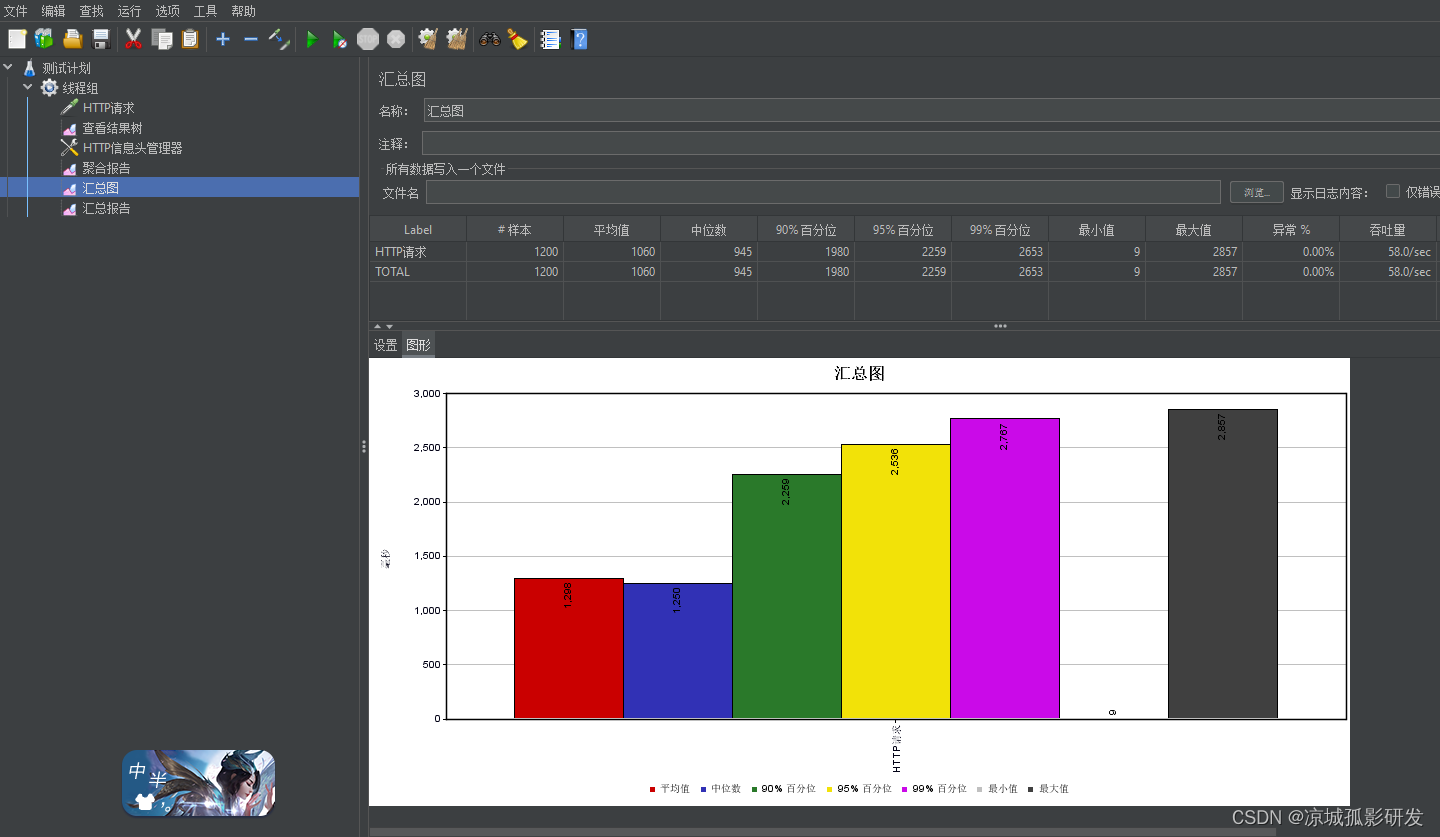This screenshot has height=837, width=1440.
Task: Click the 最大值 column header
Action: (x=1194, y=230)
